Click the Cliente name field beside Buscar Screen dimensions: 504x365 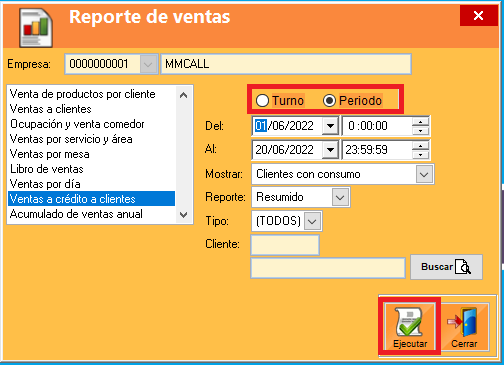[328, 268]
